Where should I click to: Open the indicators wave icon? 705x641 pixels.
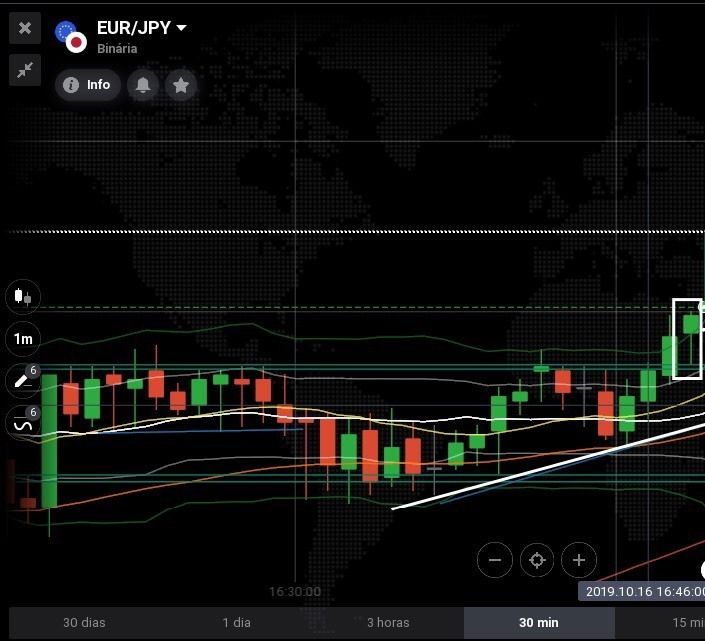(23, 423)
